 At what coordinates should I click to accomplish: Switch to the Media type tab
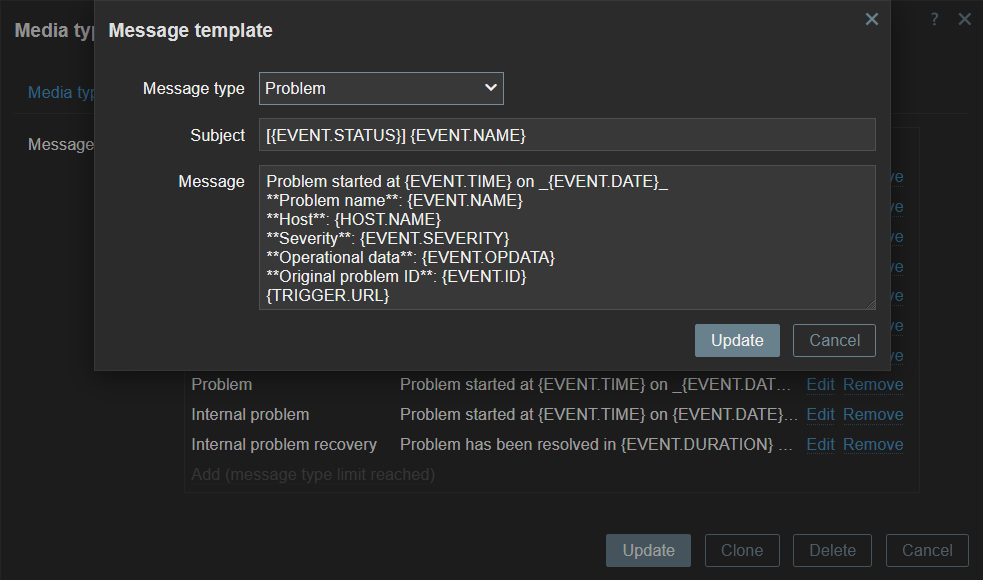click(x=60, y=93)
